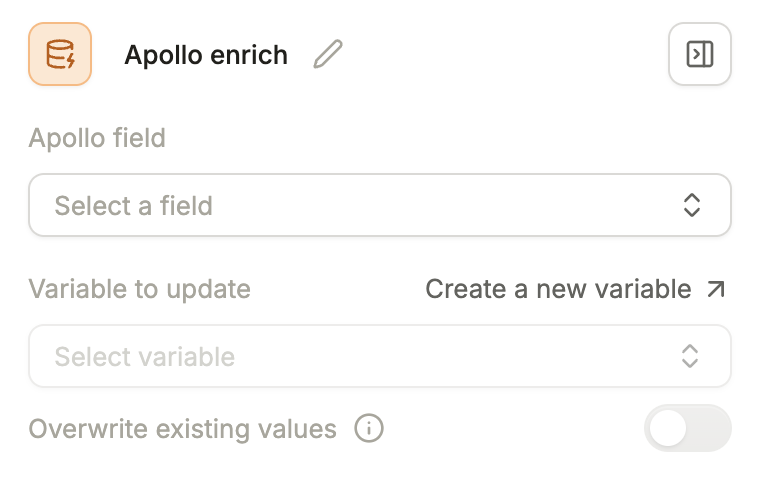Click the Variable to update label
The image size is (758, 480).
(139, 289)
